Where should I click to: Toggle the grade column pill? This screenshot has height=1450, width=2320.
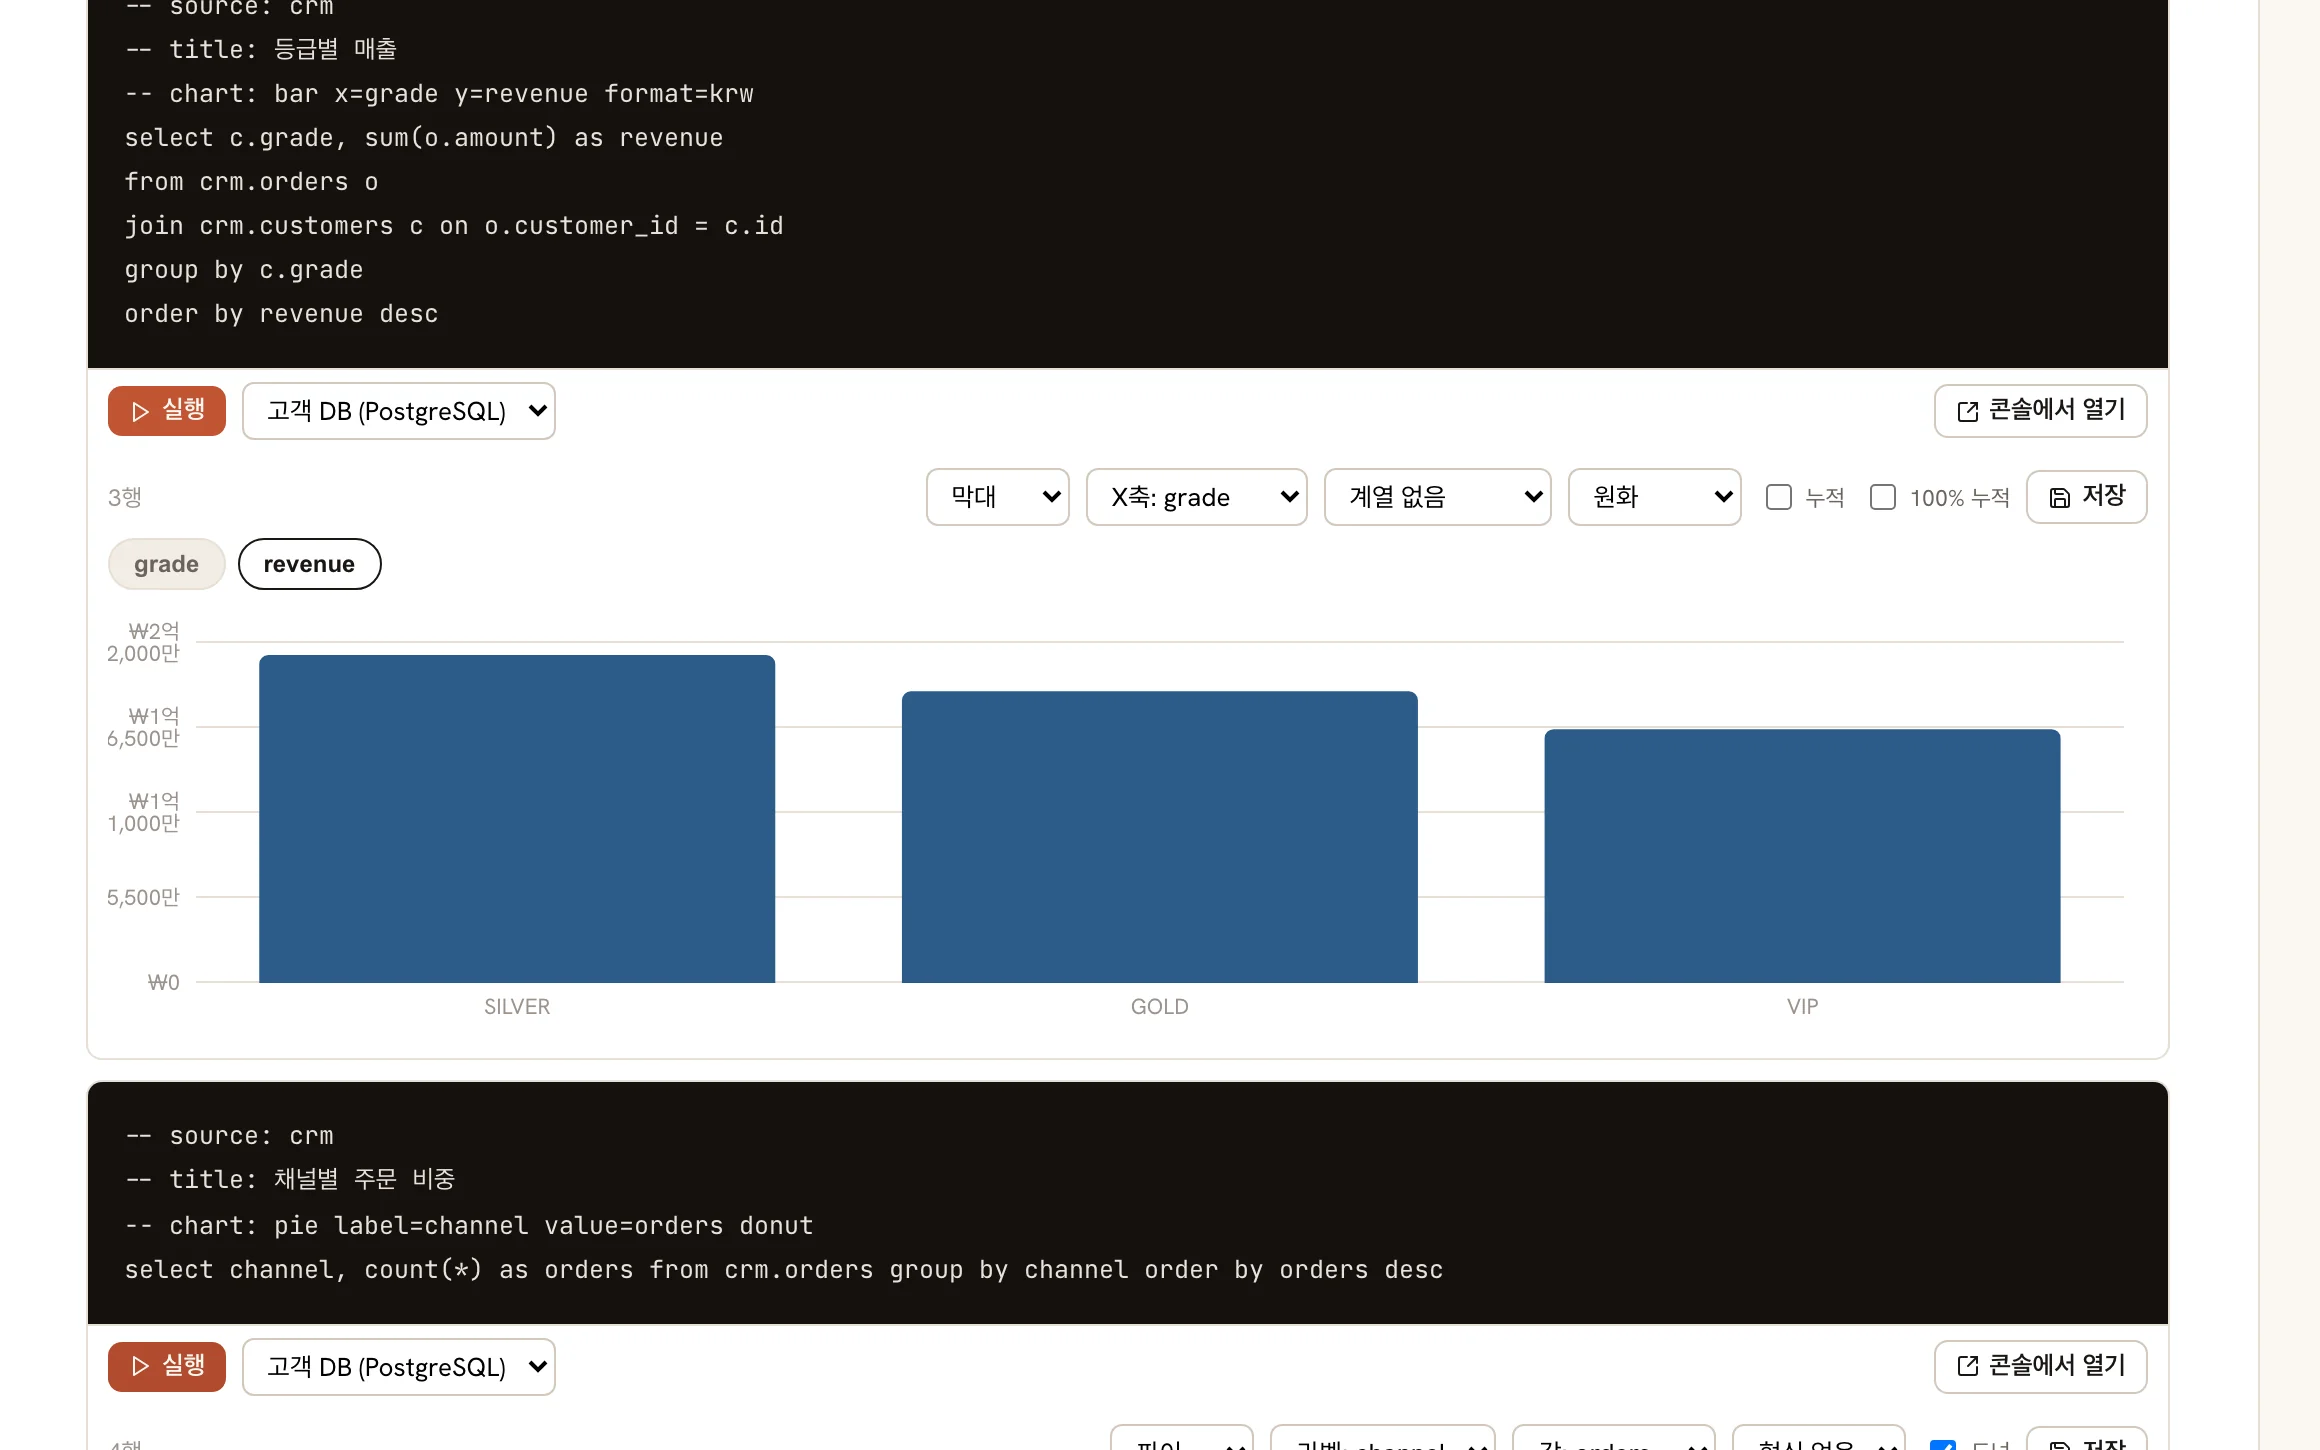pos(166,564)
